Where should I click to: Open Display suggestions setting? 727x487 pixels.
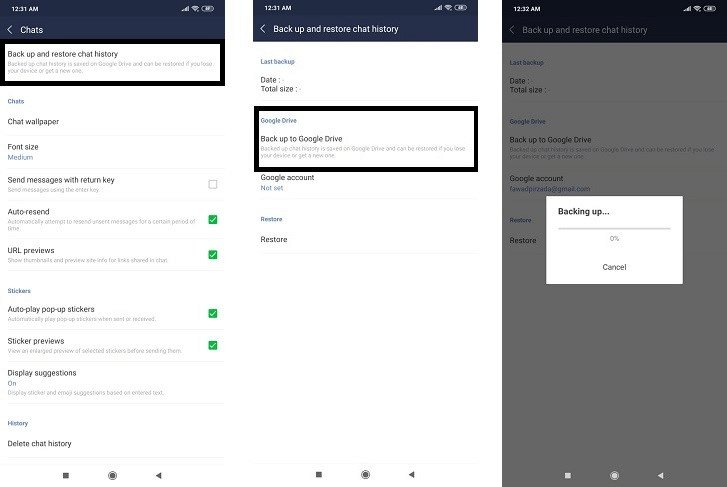click(x=112, y=383)
